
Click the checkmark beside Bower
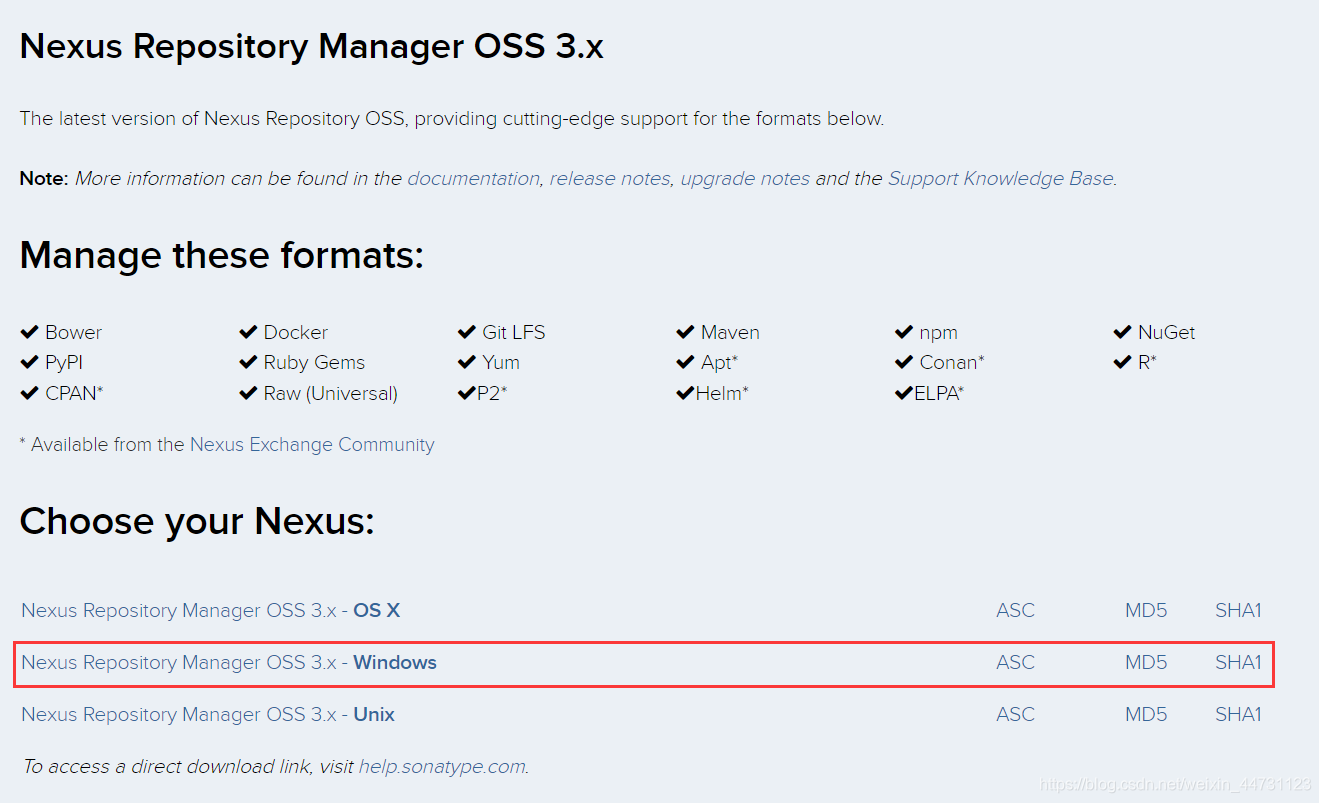pyautogui.click(x=29, y=332)
